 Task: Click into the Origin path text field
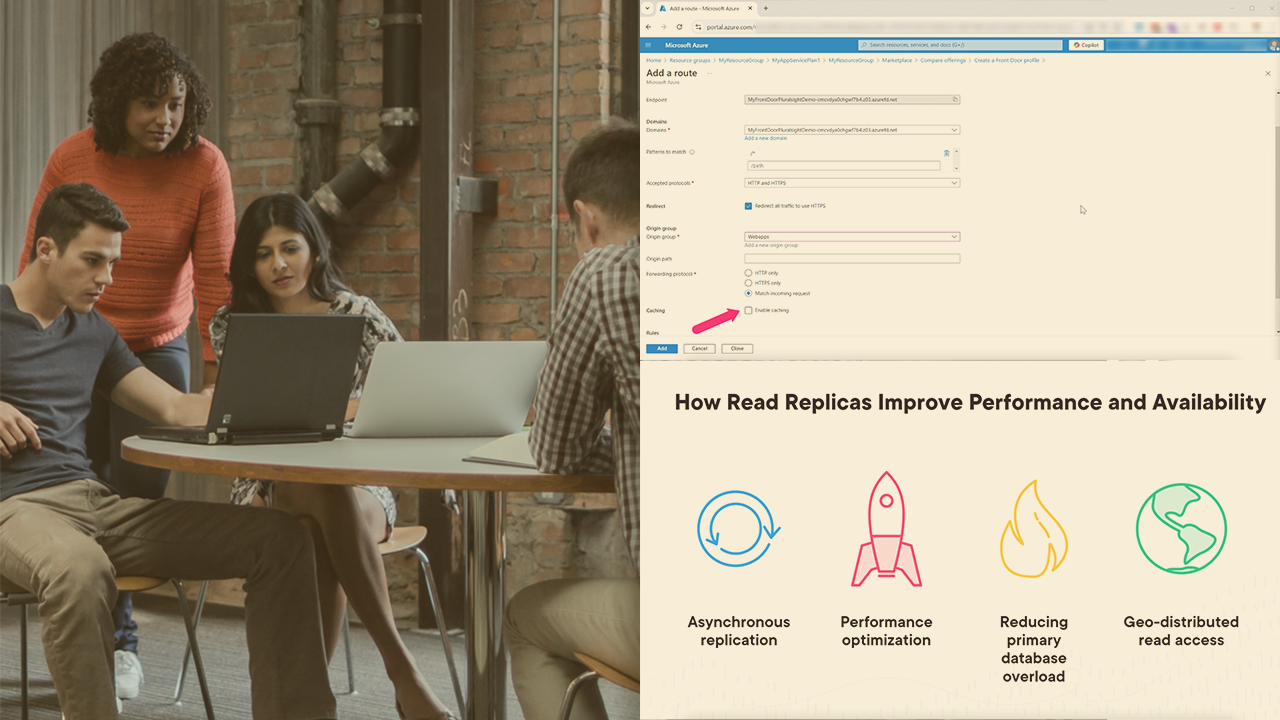click(851, 259)
